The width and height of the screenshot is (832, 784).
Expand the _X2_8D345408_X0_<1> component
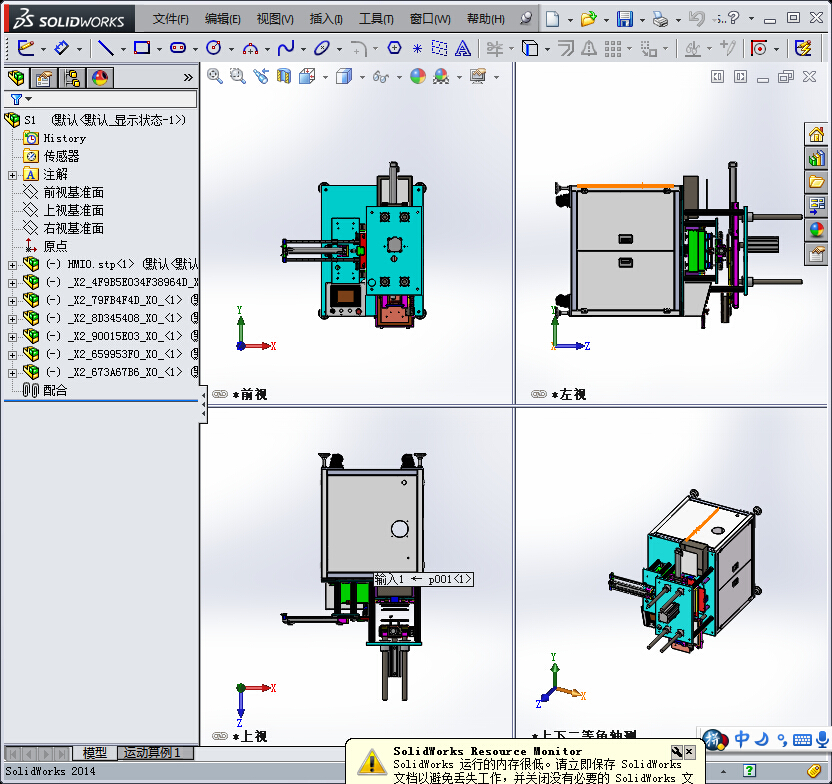tap(12, 319)
